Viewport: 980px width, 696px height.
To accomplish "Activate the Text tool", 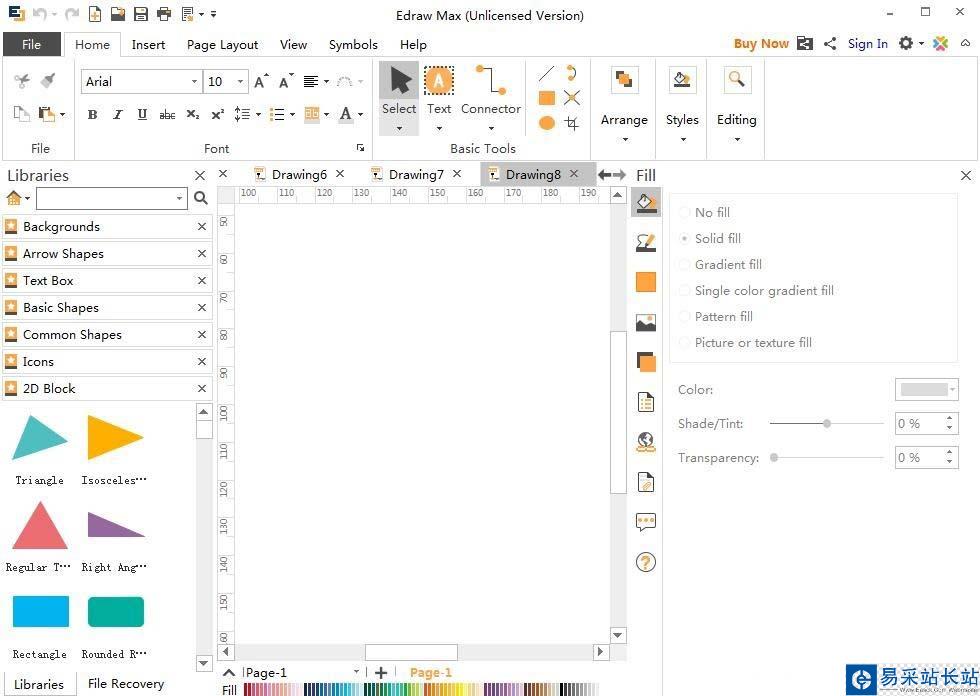I will (x=439, y=99).
